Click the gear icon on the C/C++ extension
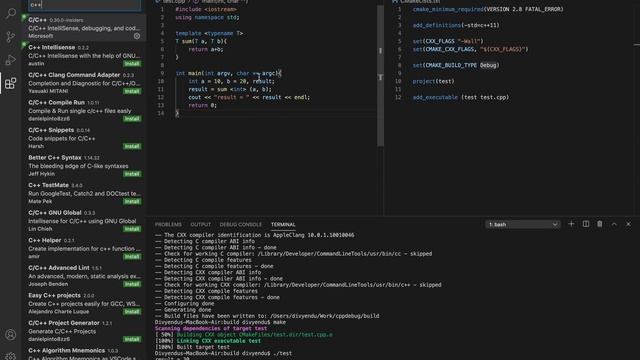Screen dimensions: 640x360 (137, 36)
